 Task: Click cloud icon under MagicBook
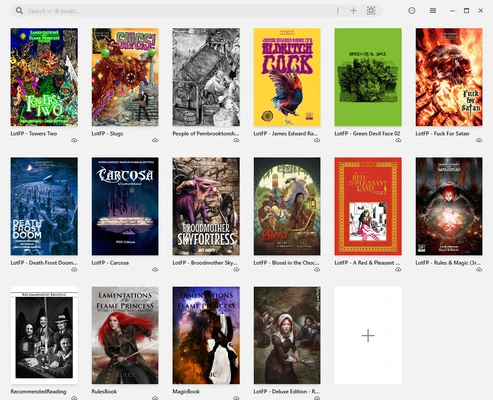click(x=236, y=398)
